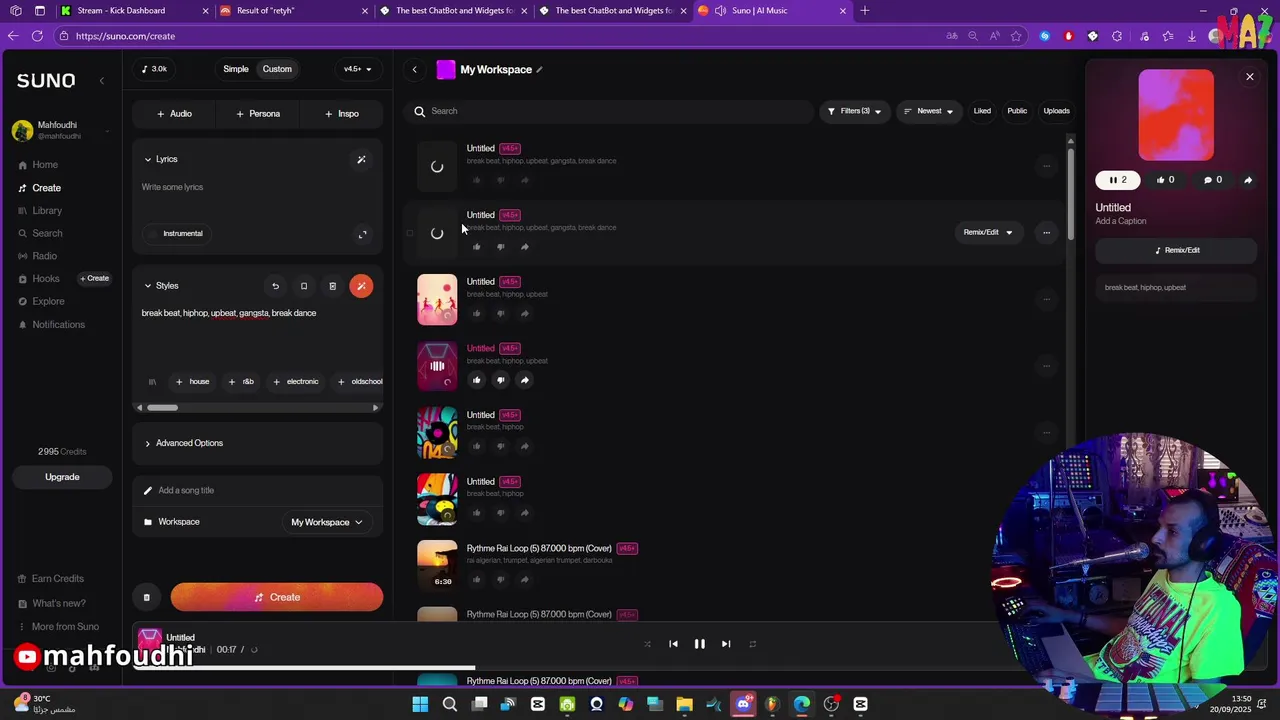Add the electronic style tag
1280x720 pixels.
295,381
